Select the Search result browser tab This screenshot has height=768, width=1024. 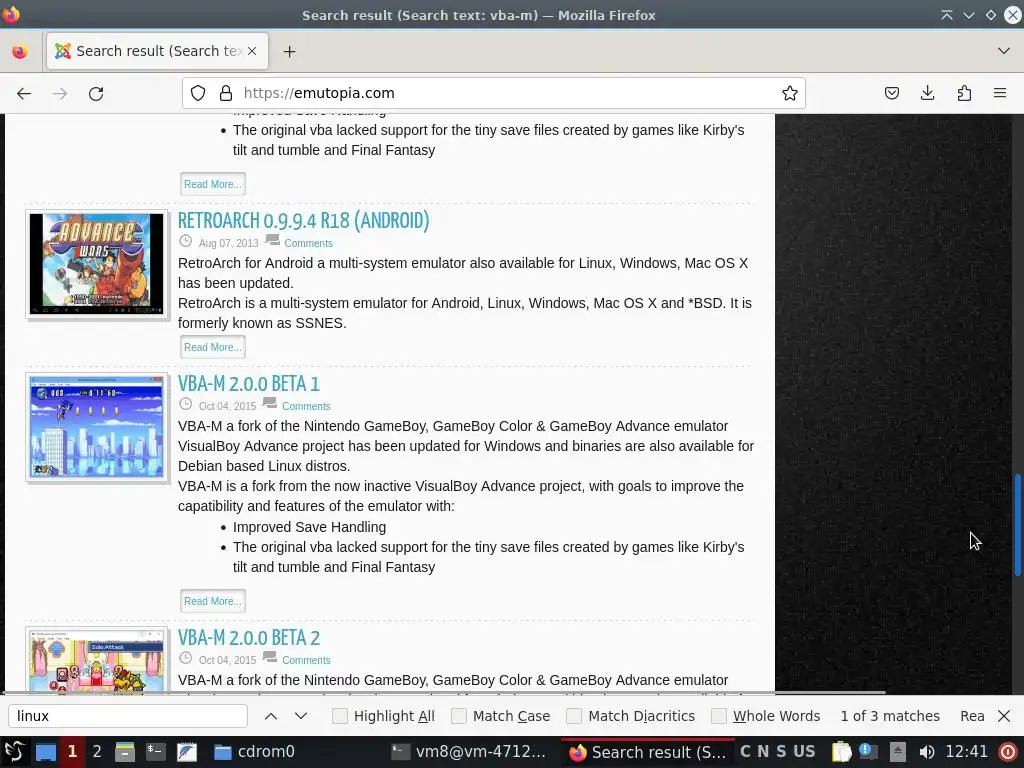(x=157, y=51)
